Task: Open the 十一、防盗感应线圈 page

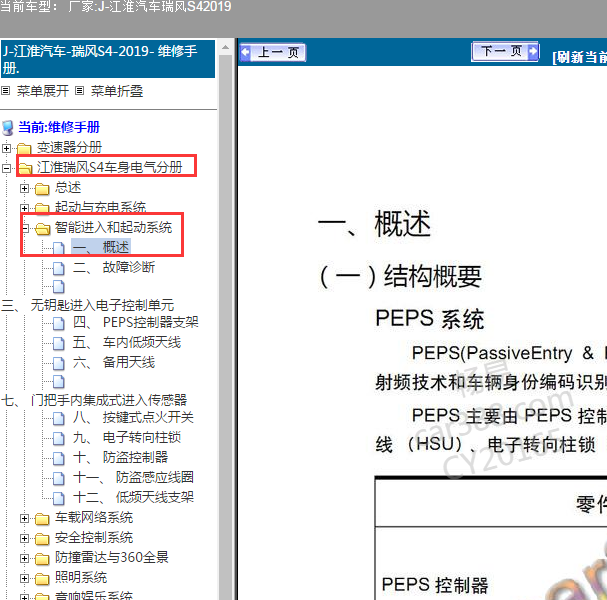Action: click(133, 477)
